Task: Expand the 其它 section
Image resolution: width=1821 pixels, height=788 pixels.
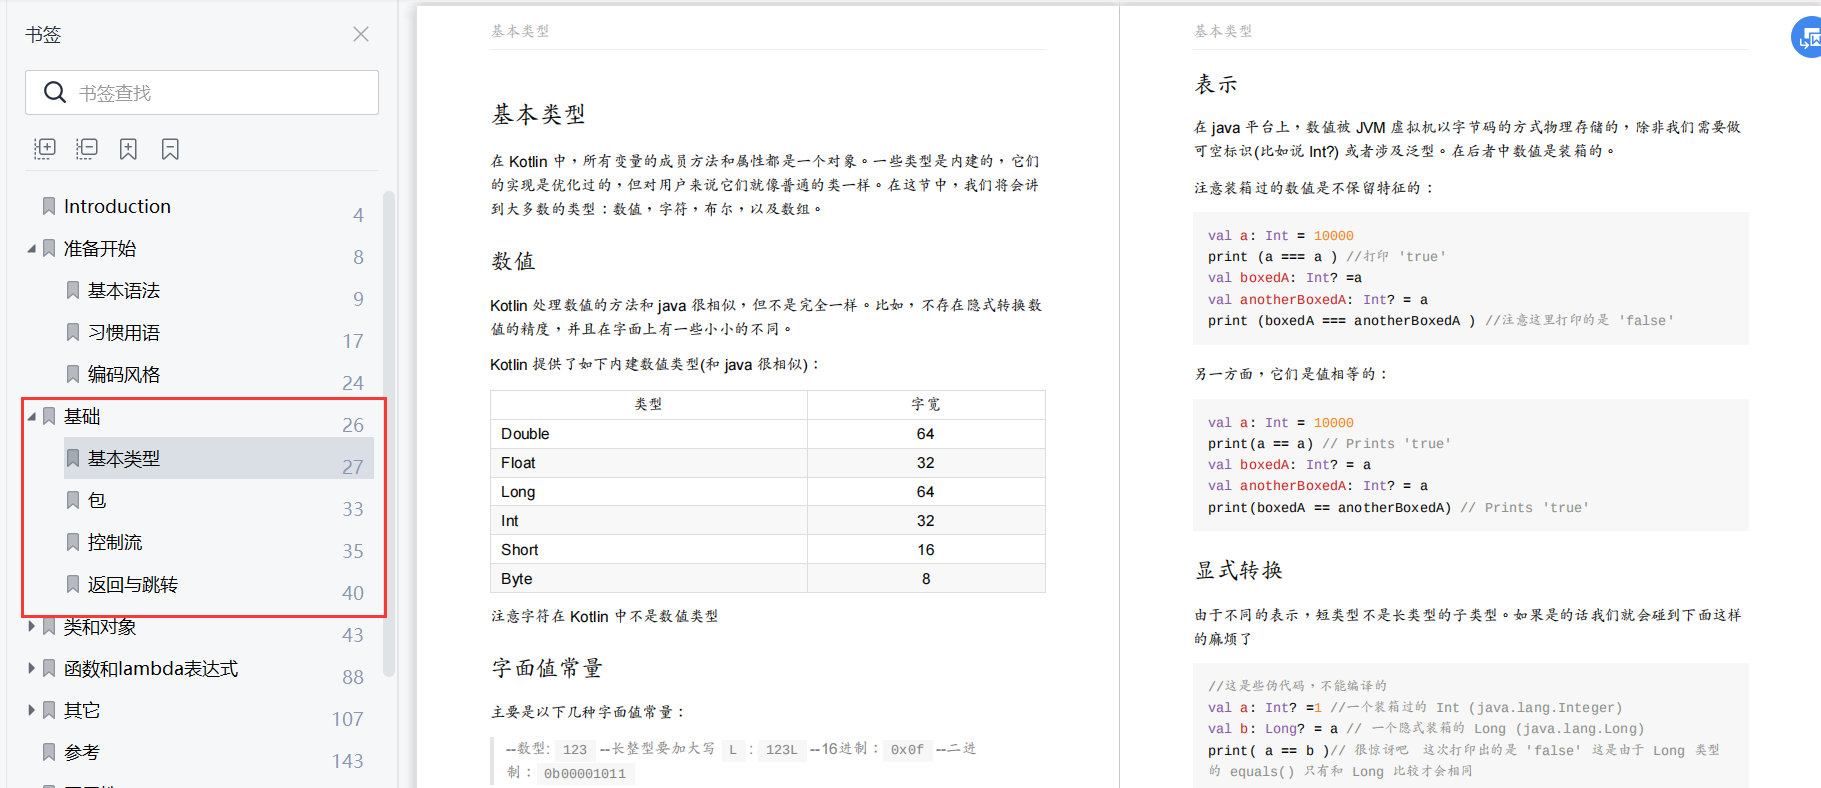Action: click(31, 710)
